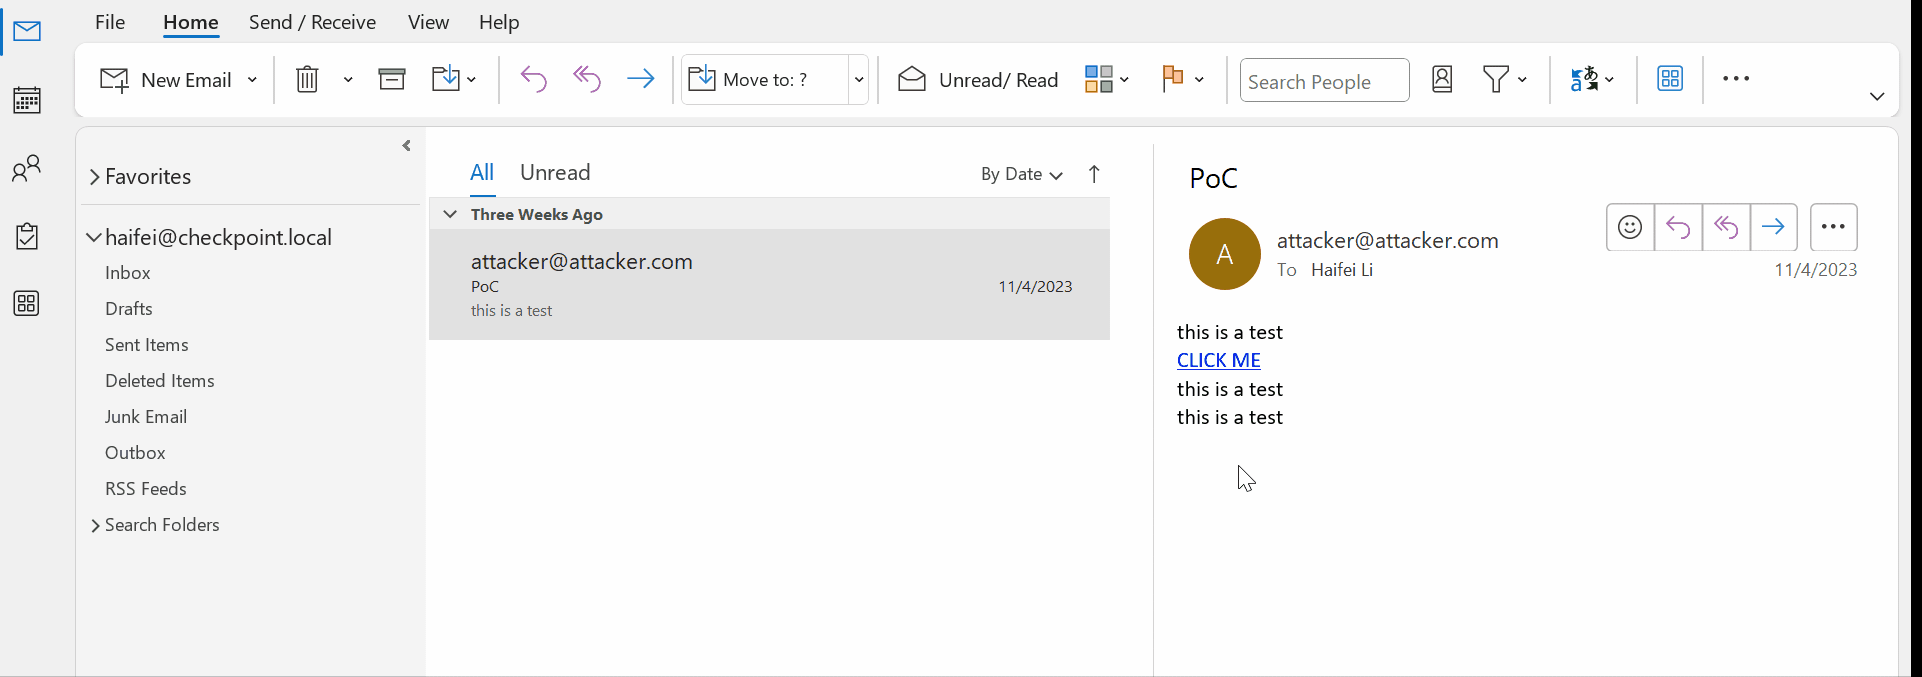Image resolution: width=1922 pixels, height=677 pixels.
Task: Open the RSS Feeds folder
Action: (x=146, y=489)
